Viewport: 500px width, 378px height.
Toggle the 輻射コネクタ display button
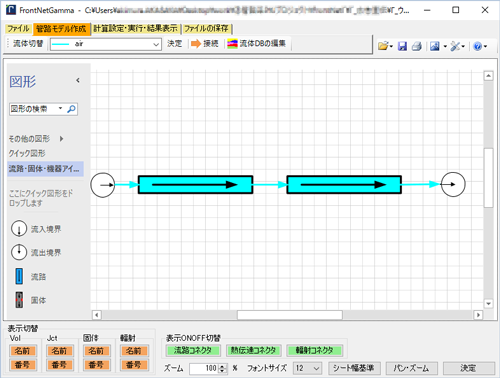[x=314, y=350]
